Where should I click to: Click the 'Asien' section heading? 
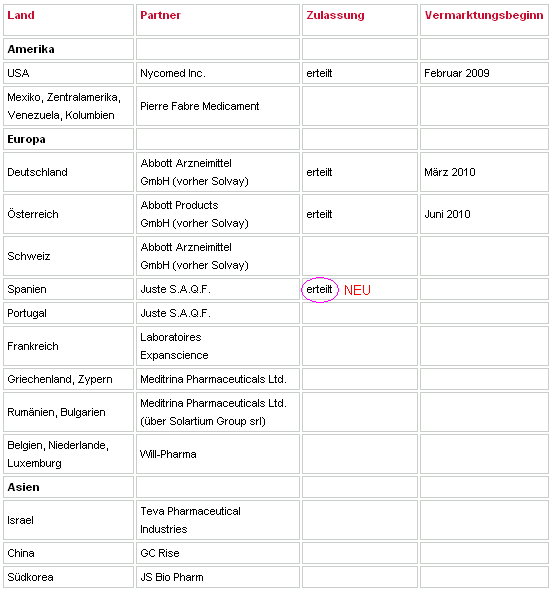tap(23, 487)
